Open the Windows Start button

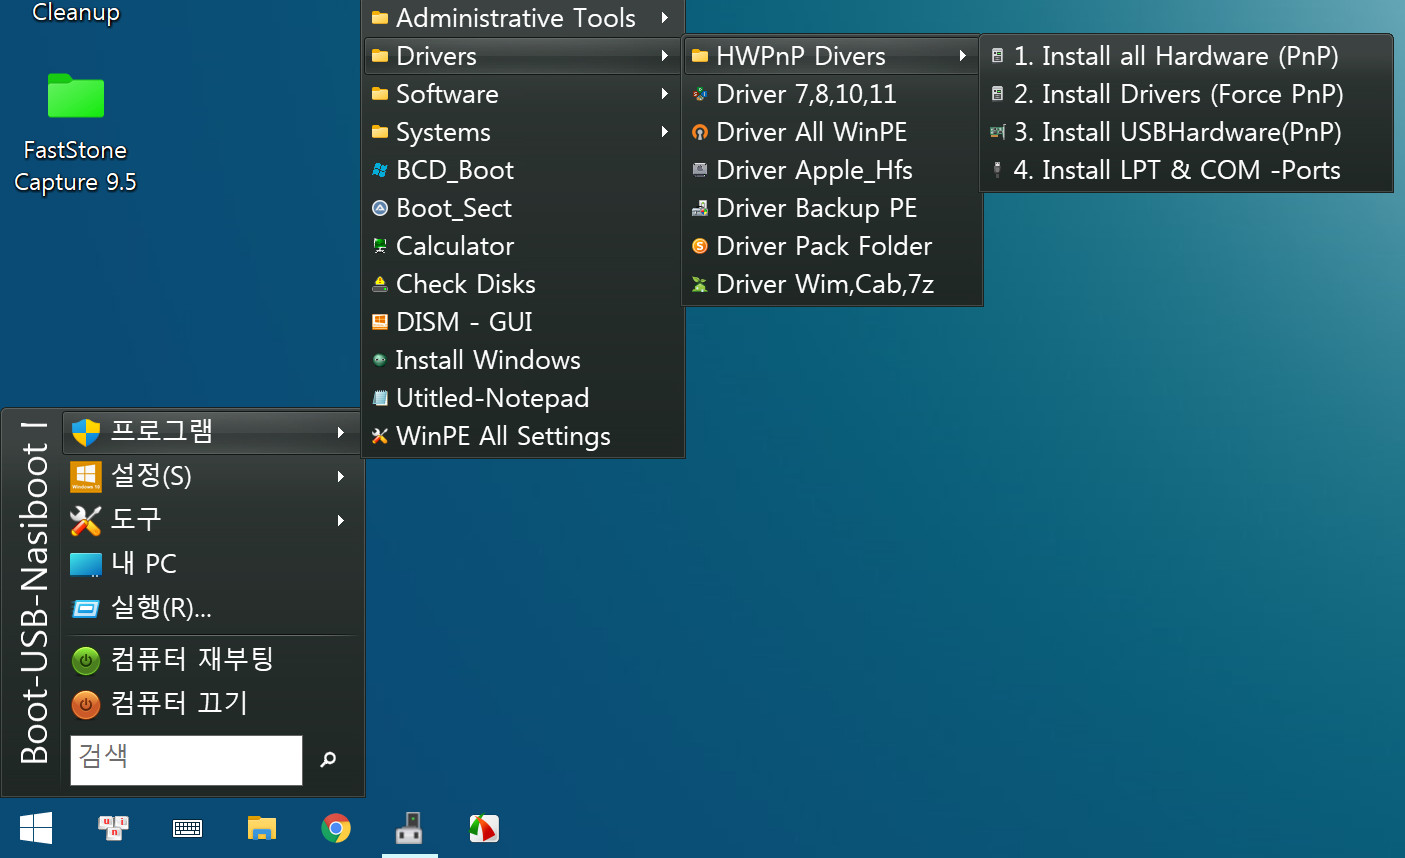36,828
